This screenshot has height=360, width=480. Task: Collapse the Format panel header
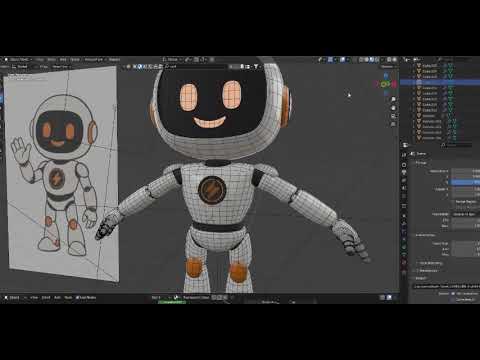[x=421, y=163]
